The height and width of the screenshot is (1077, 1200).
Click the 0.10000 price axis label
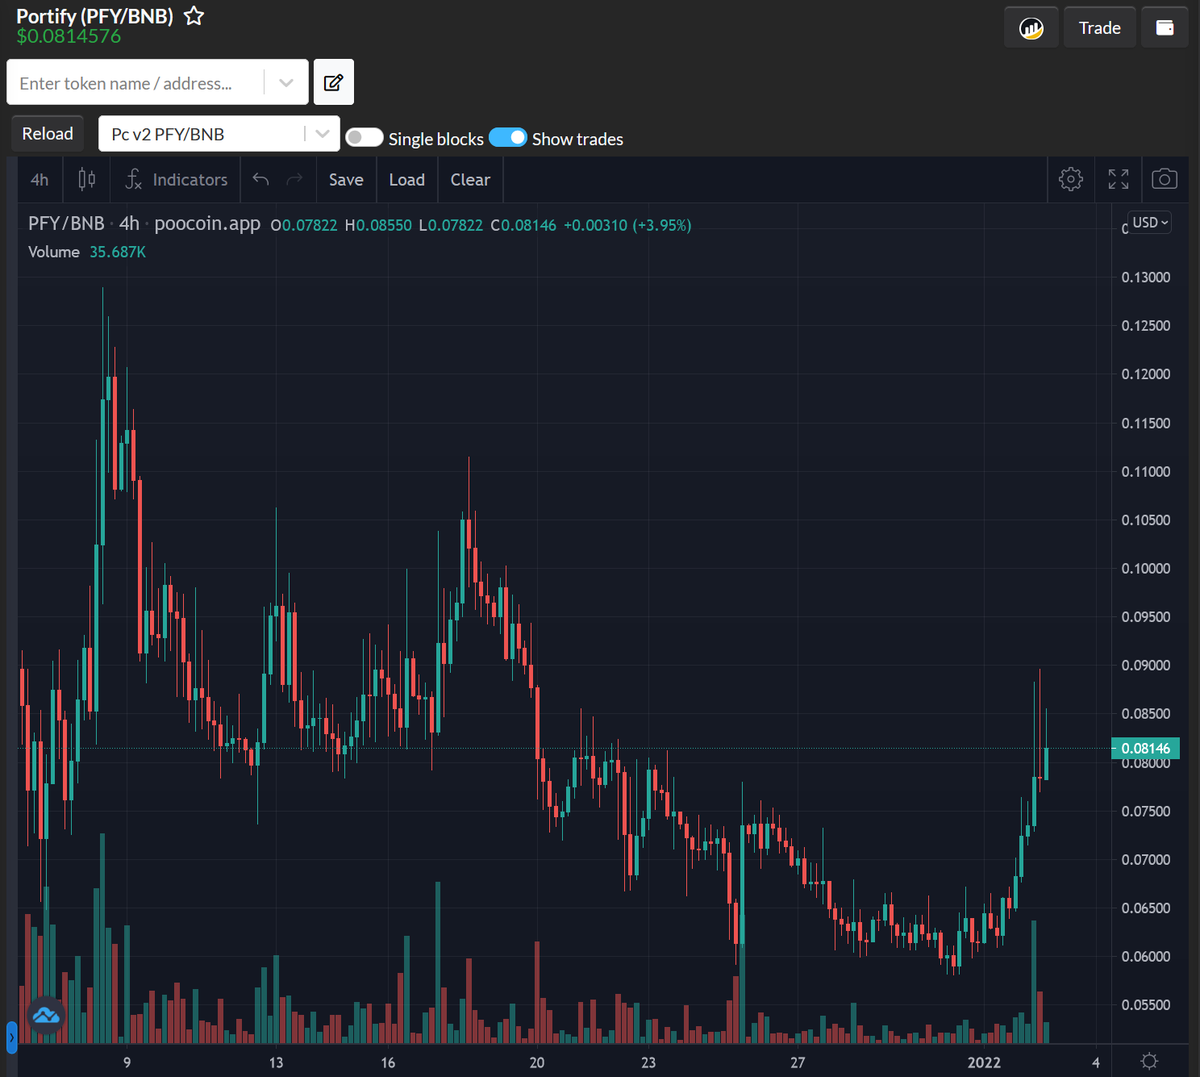[1146, 568]
